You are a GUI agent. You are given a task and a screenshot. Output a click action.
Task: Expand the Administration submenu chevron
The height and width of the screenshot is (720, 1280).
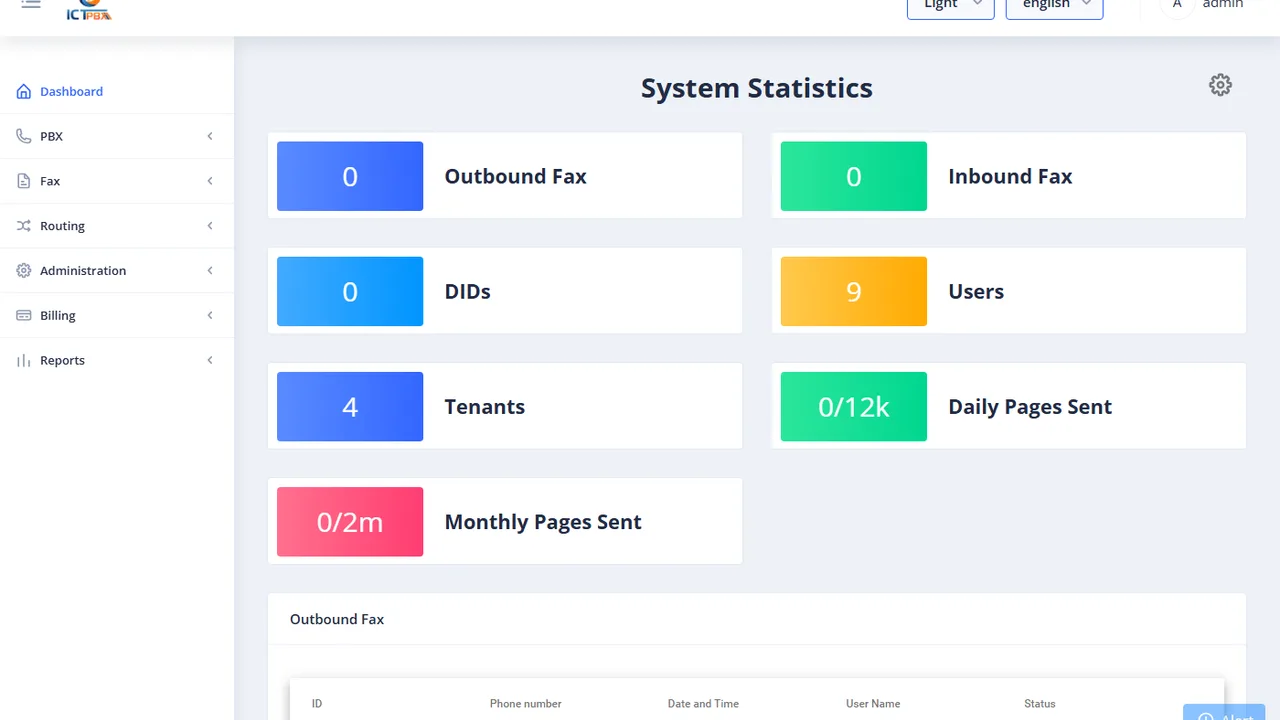click(x=210, y=271)
